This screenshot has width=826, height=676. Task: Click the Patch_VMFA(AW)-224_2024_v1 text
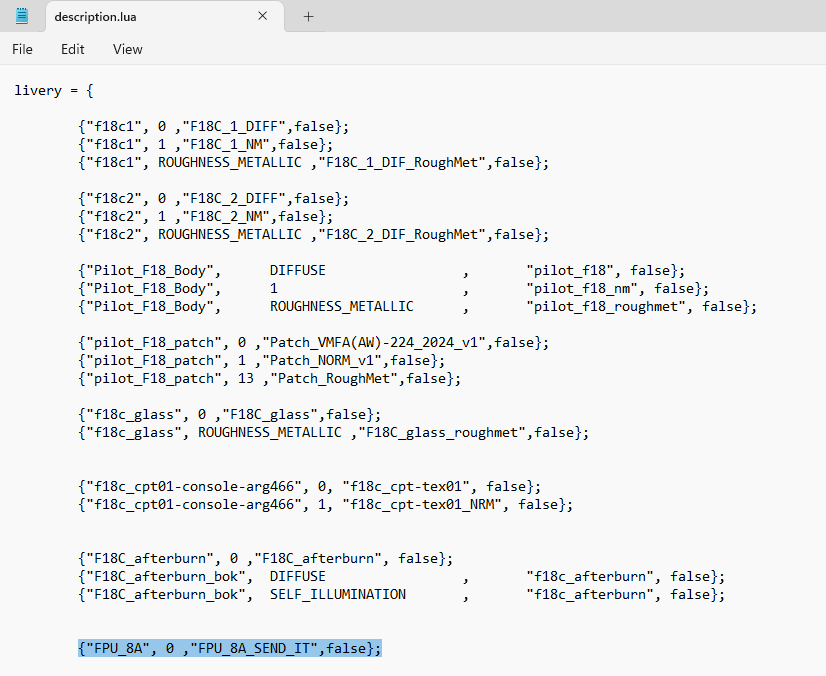pos(376,342)
